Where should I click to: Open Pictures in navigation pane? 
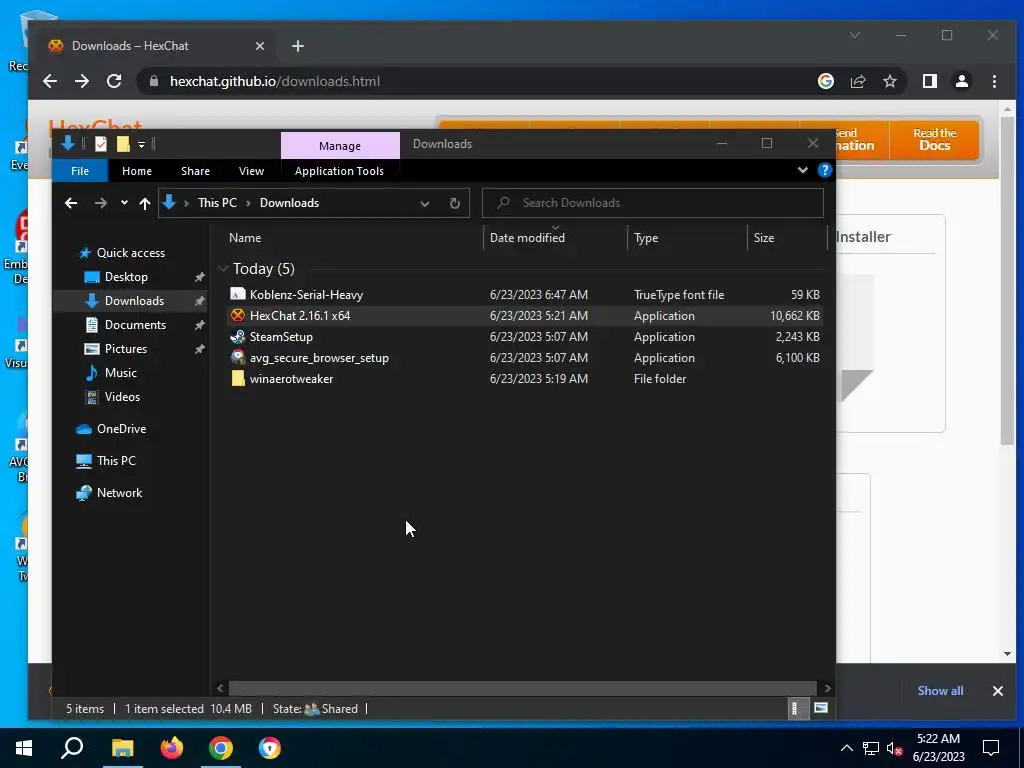click(x=125, y=349)
